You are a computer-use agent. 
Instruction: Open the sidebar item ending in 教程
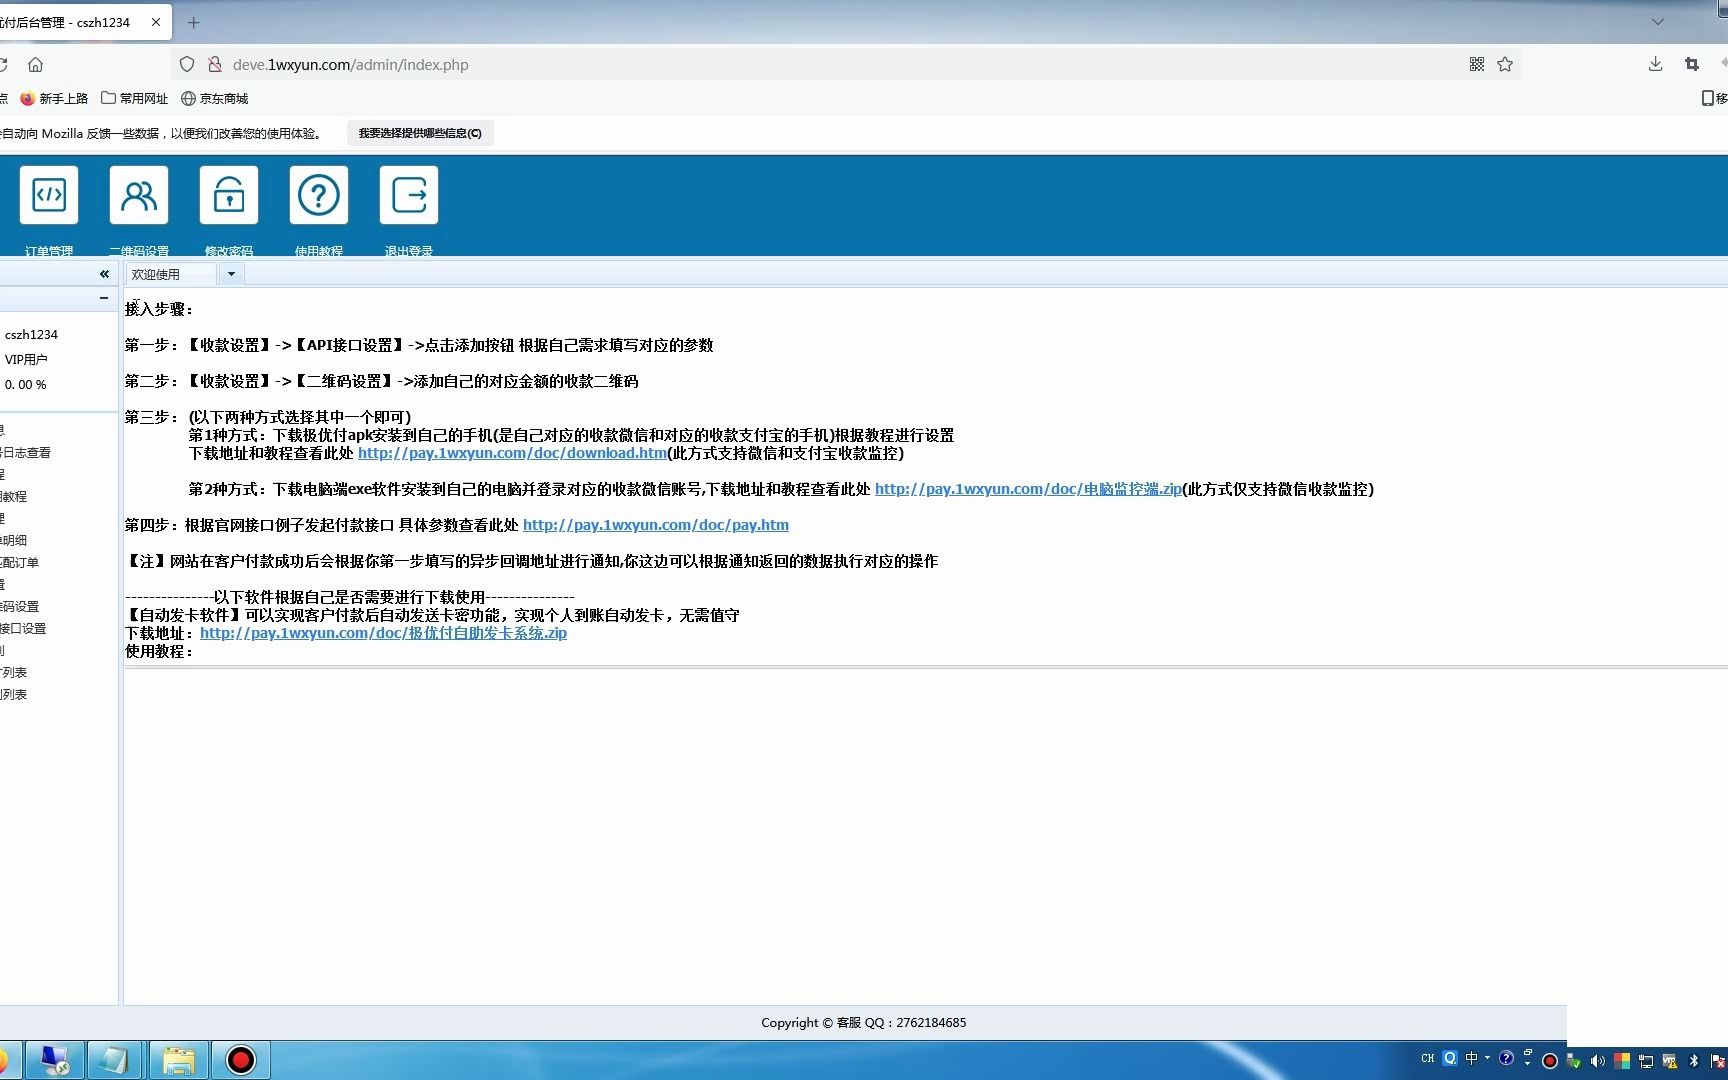click(x=14, y=496)
